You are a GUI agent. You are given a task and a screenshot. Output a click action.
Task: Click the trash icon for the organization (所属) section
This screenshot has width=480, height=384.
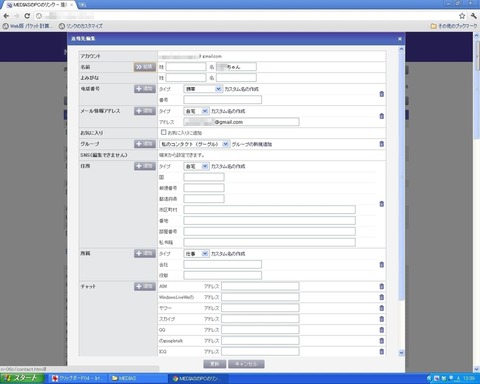click(382, 264)
